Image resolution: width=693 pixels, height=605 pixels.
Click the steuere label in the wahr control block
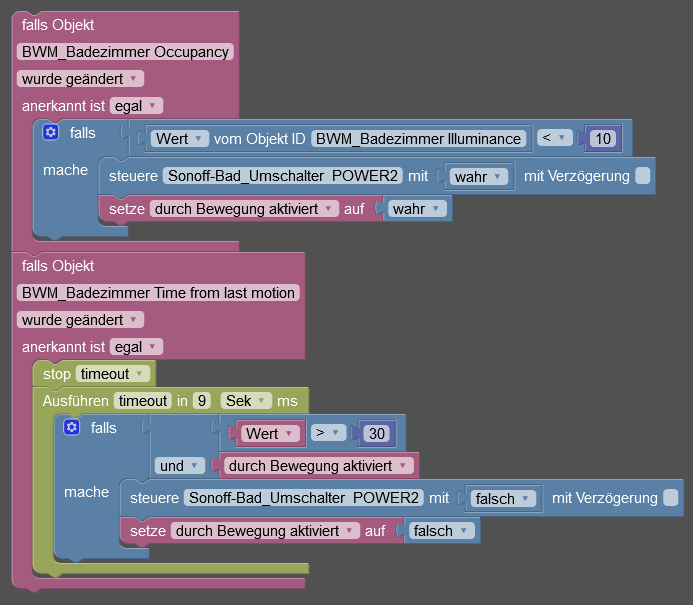(x=133, y=176)
